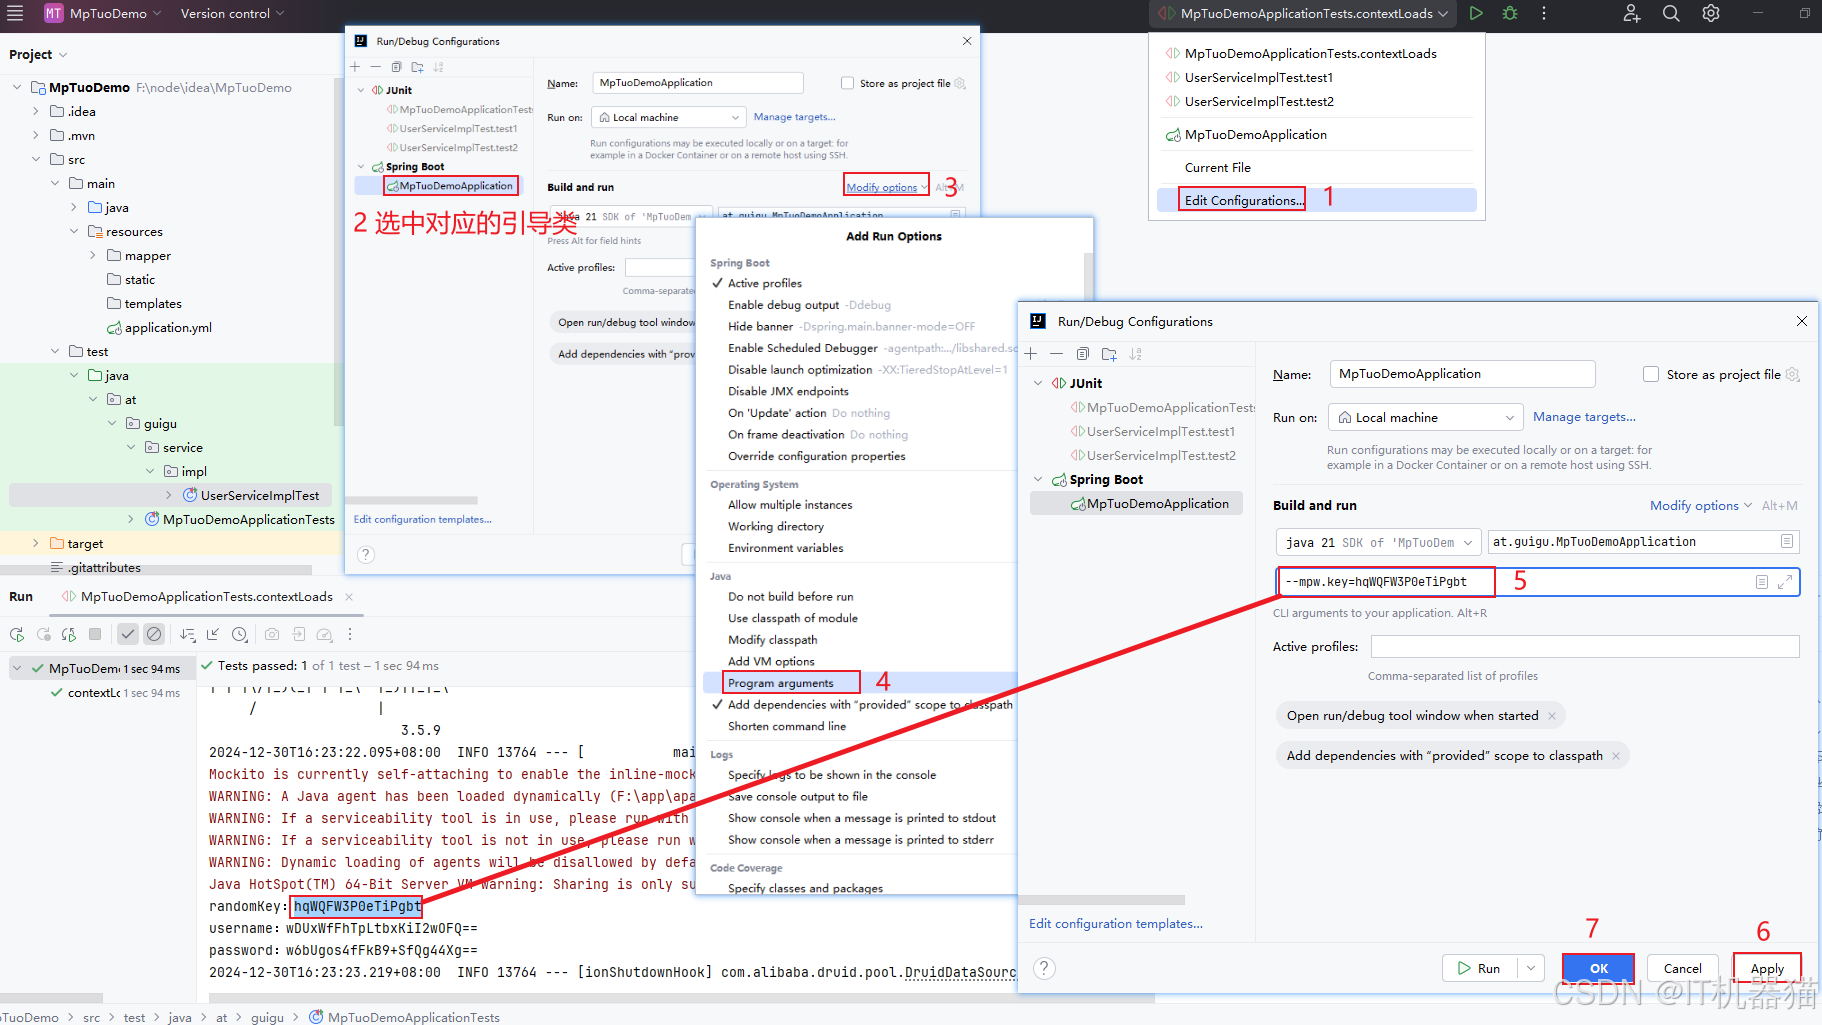This screenshot has height=1025, width=1822.
Task: Select MpTuoDemoApplication in front dialog tree
Action: click(x=1137, y=504)
